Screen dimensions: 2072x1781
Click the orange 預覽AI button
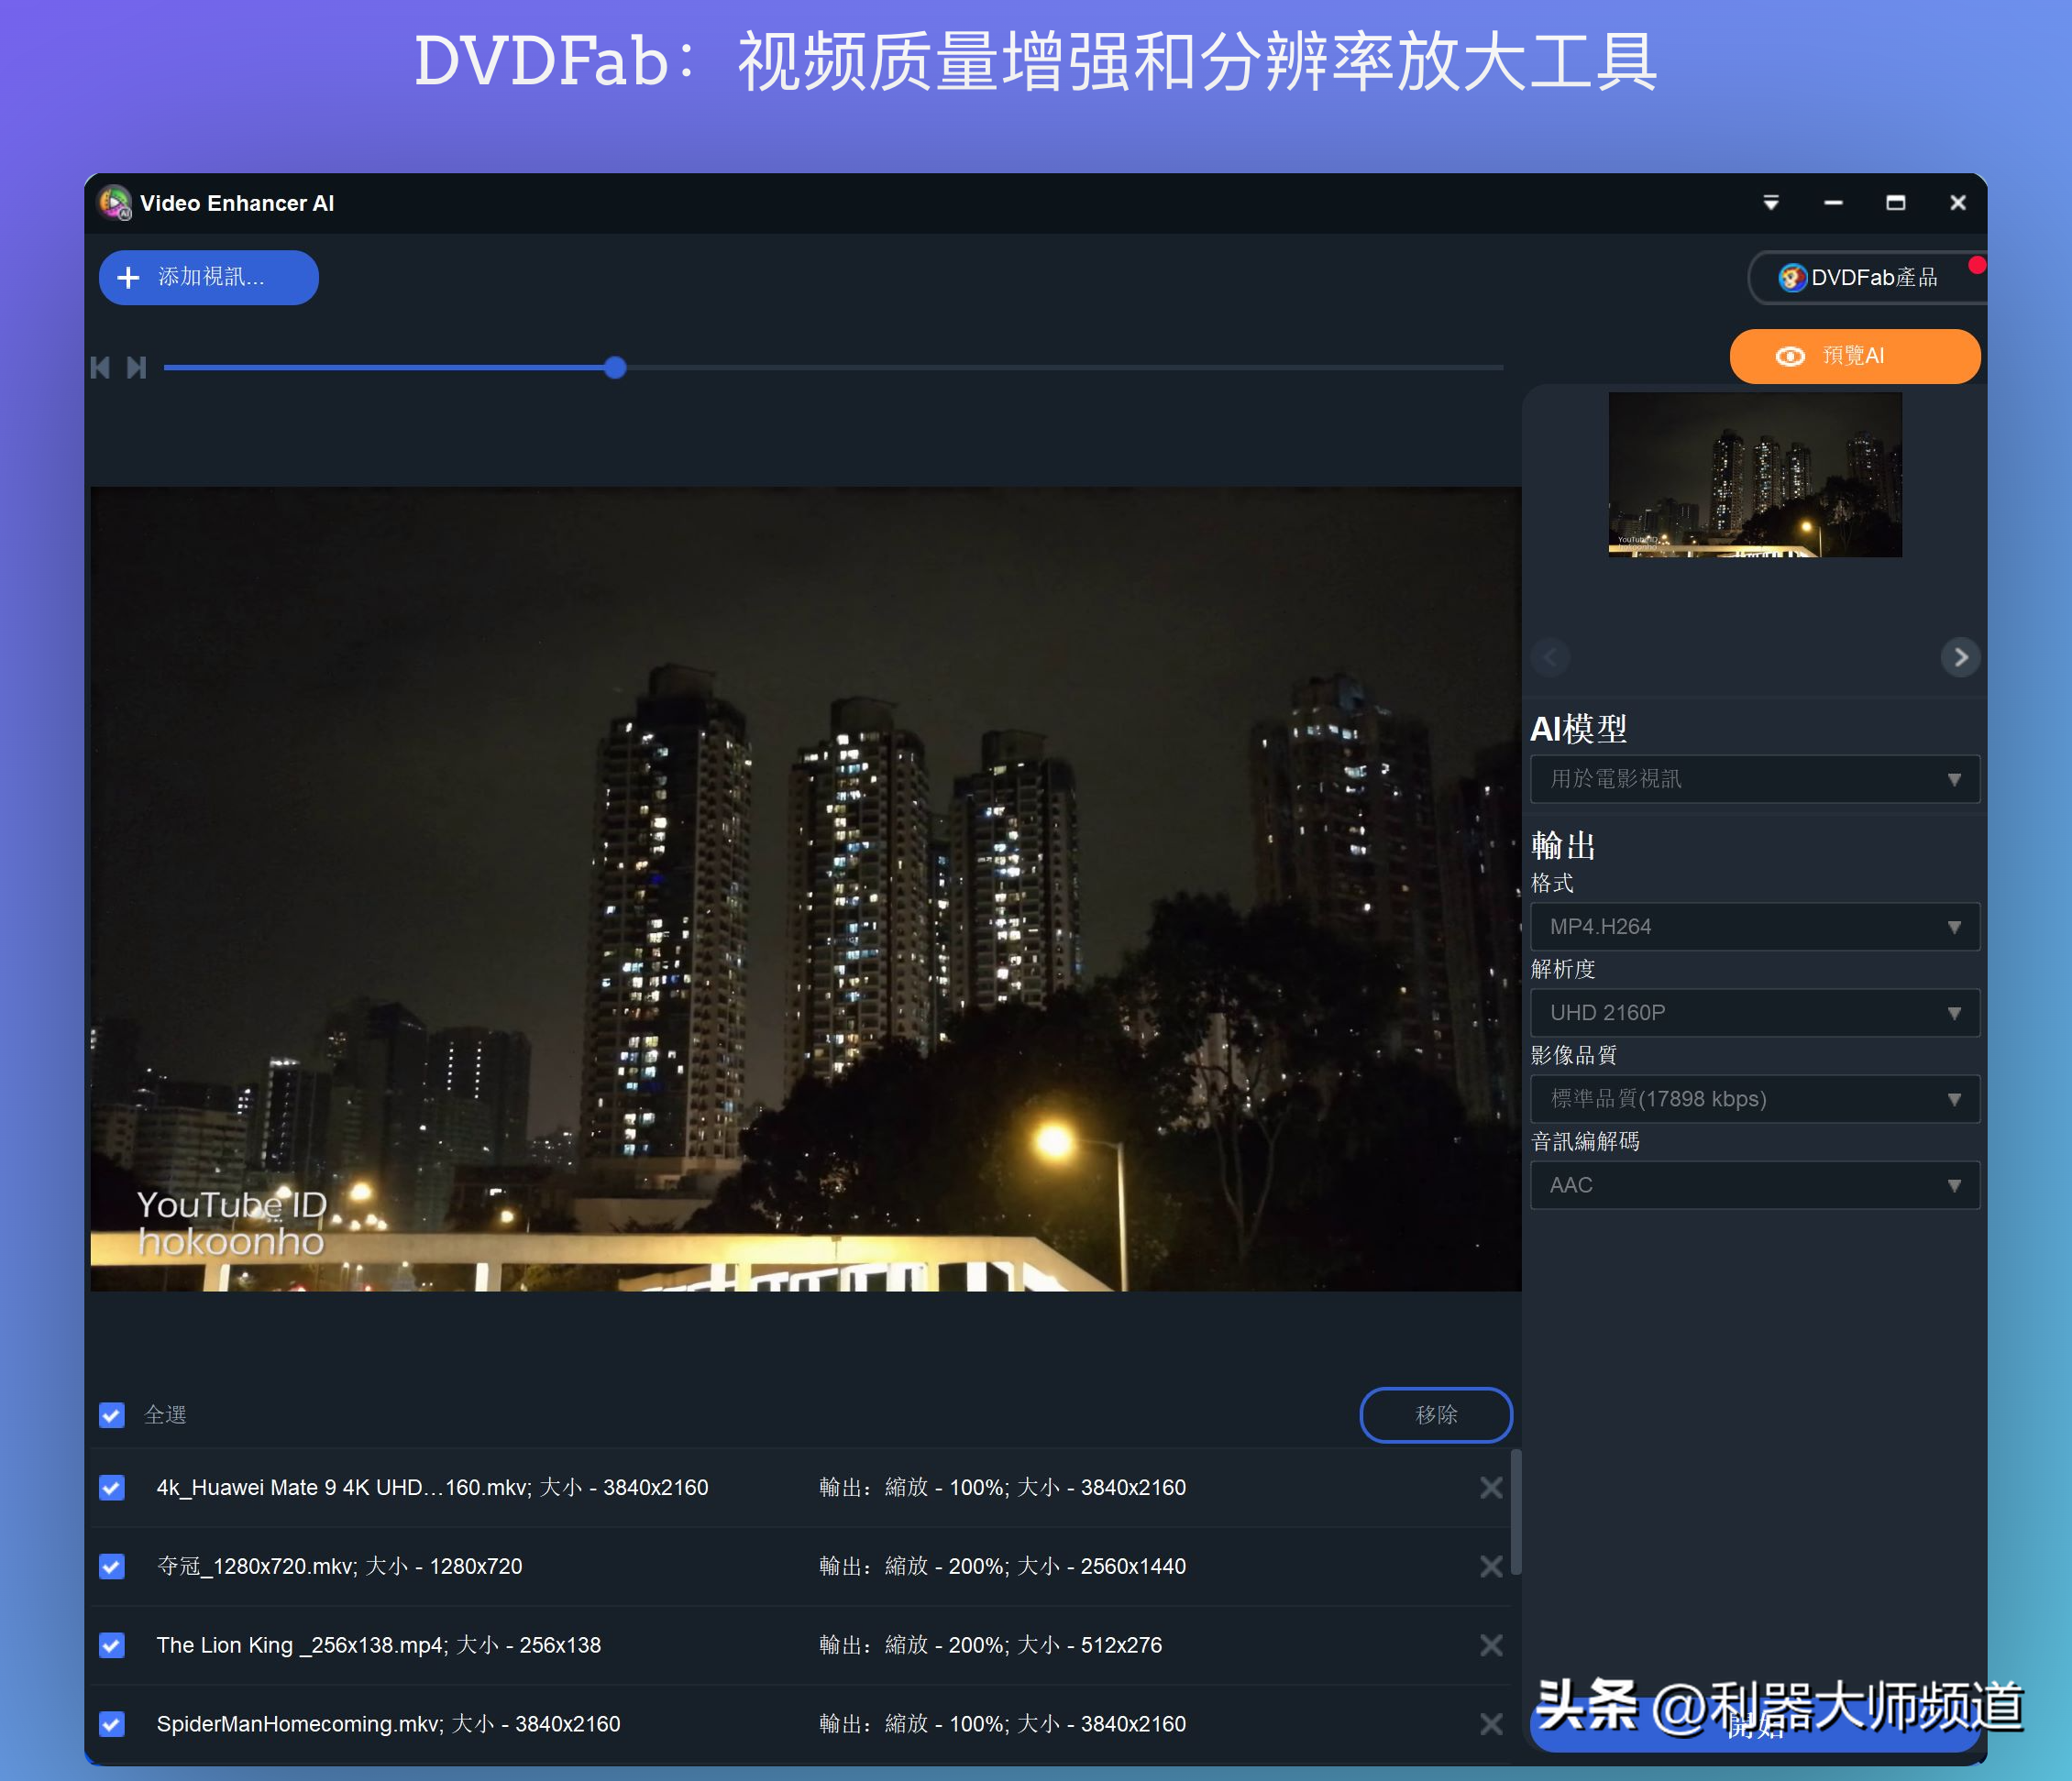(x=1855, y=356)
